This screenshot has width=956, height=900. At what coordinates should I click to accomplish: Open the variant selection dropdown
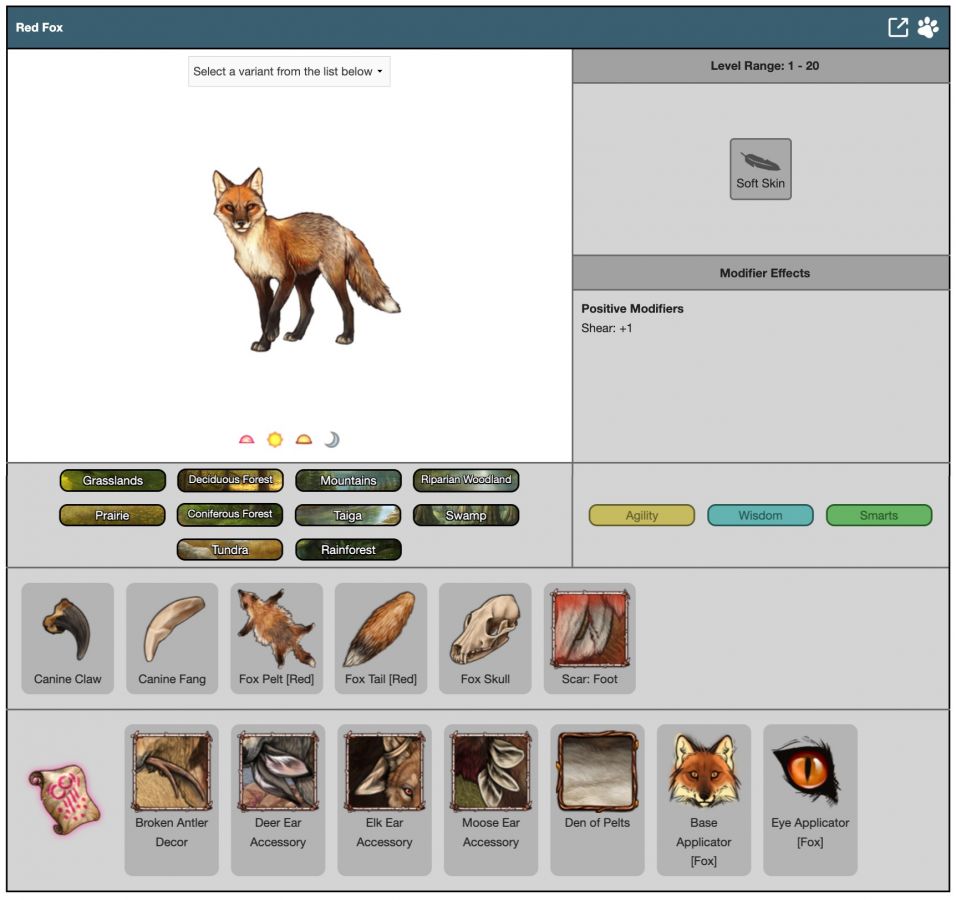coord(289,72)
